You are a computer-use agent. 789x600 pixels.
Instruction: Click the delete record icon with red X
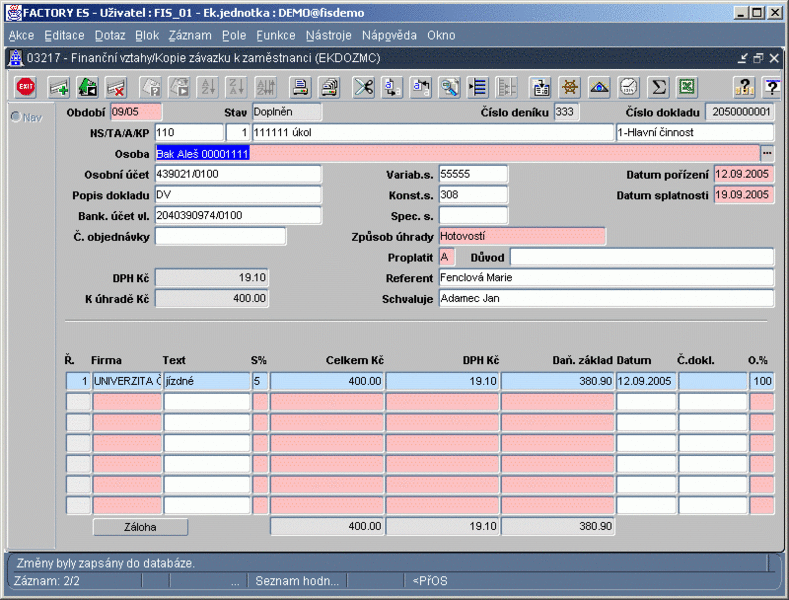116,87
